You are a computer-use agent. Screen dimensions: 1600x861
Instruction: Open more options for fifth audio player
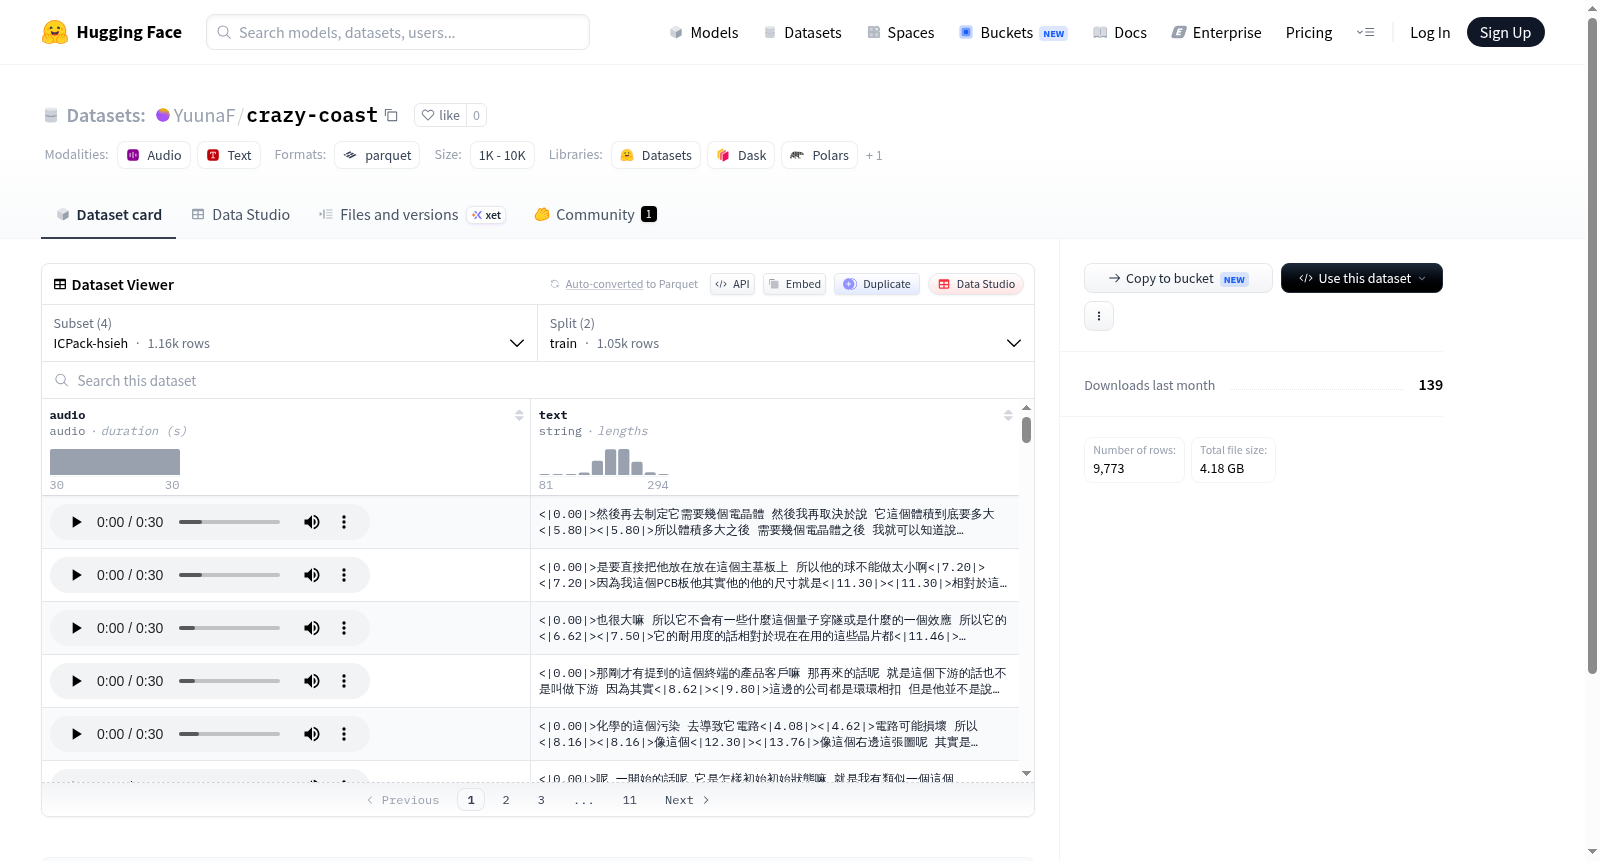point(344,734)
